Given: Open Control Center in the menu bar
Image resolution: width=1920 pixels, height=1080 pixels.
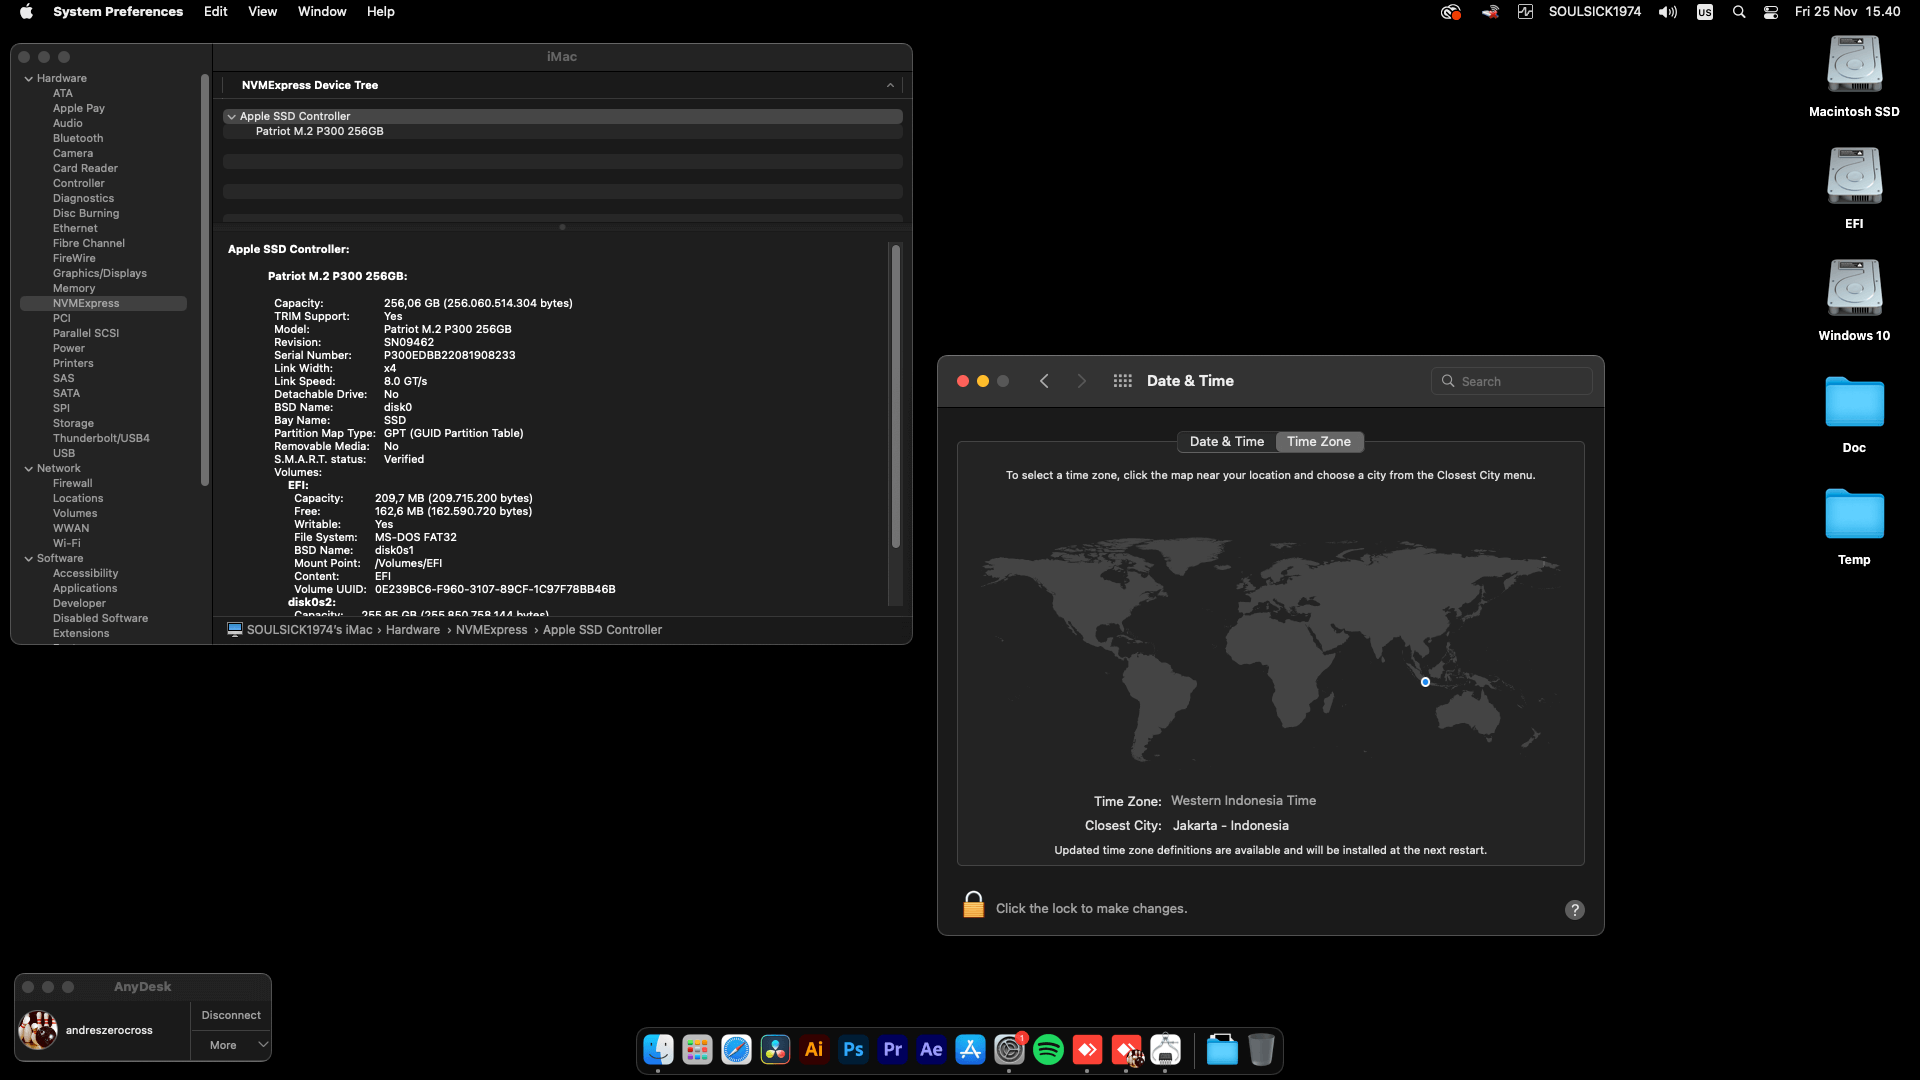Looking at the screenshot, I should pos(1771,12).
